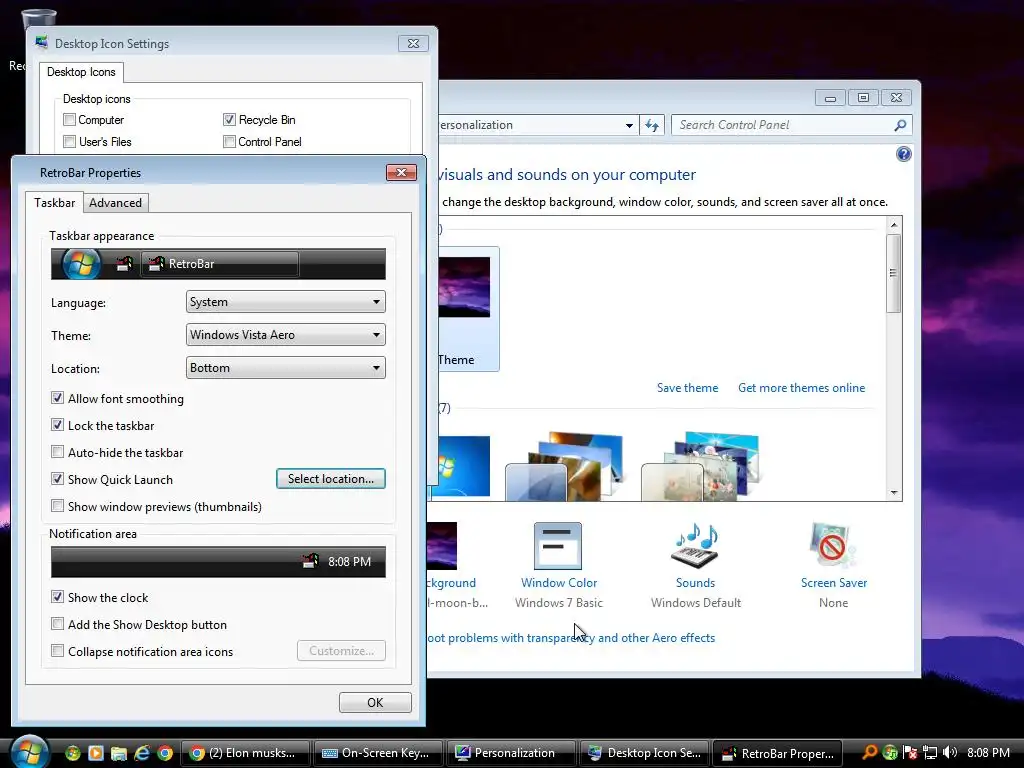
Task: Click the RetroBar window button in appearance preview
Action: click(220, 264)
